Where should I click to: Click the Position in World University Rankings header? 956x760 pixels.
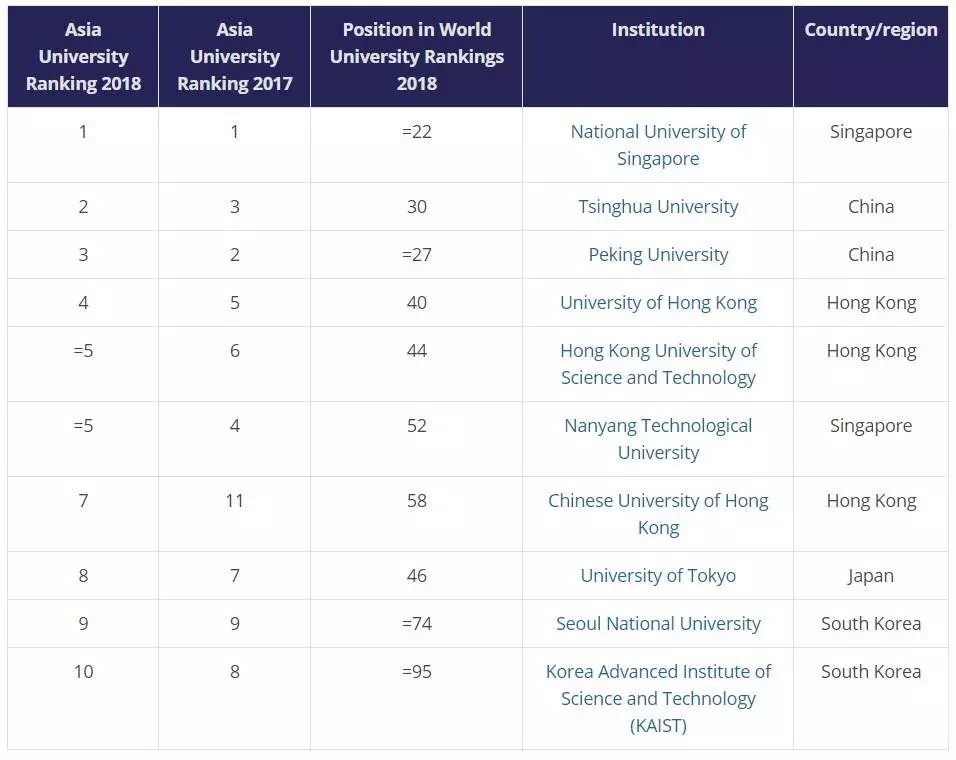pyautogui.click(x=416, y=57)
